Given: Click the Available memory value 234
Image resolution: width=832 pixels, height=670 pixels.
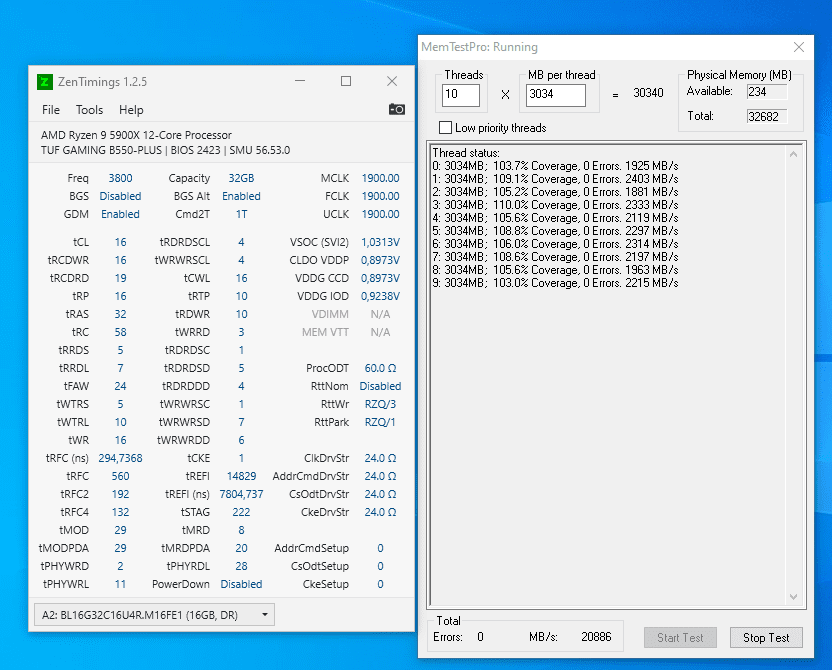Looking at the screenshot, I should click(767, 92).
